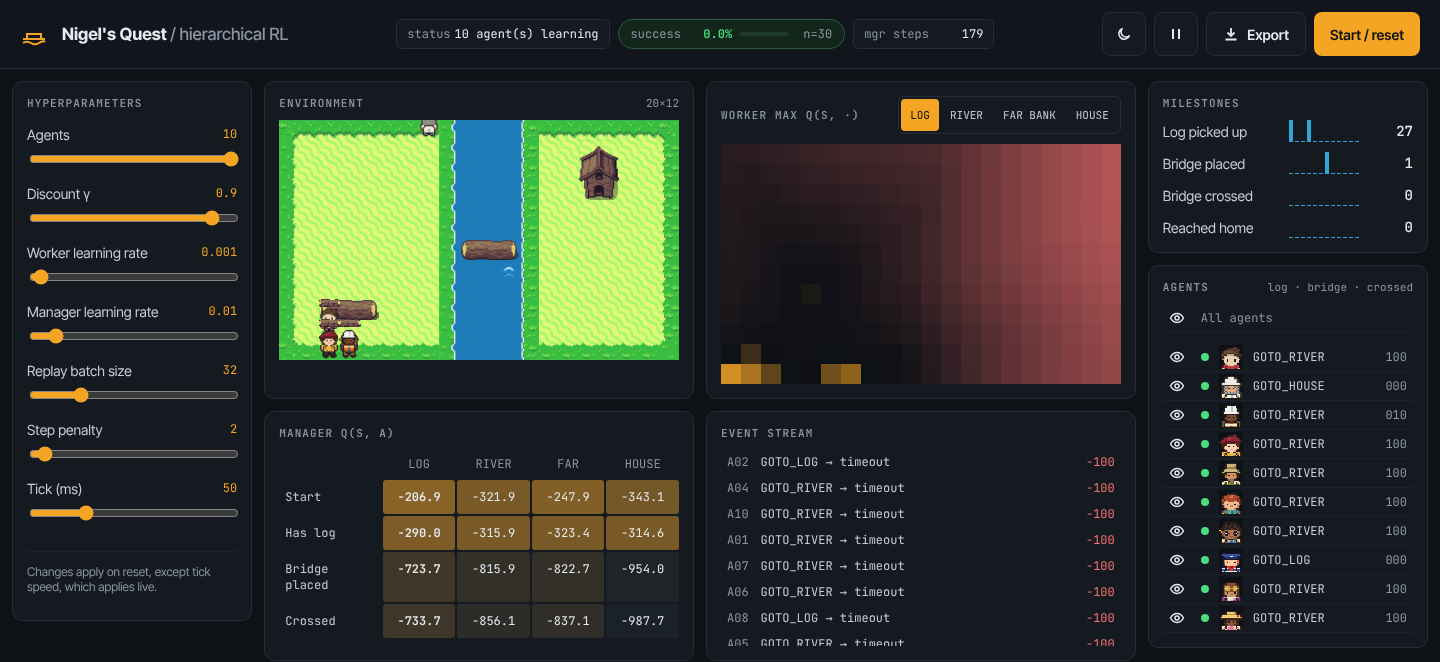Click the Reached home milestone label

pyautogui.click(x=1208, y=228)
